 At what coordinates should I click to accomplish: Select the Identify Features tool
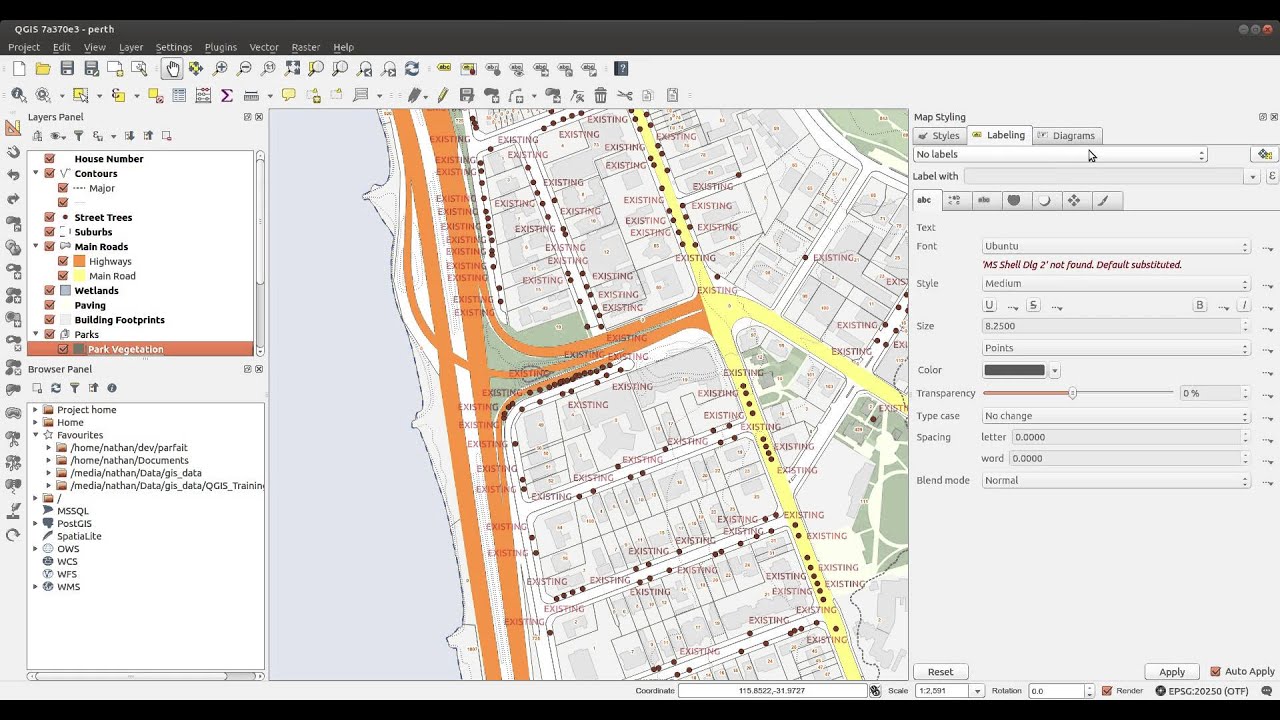18,95
